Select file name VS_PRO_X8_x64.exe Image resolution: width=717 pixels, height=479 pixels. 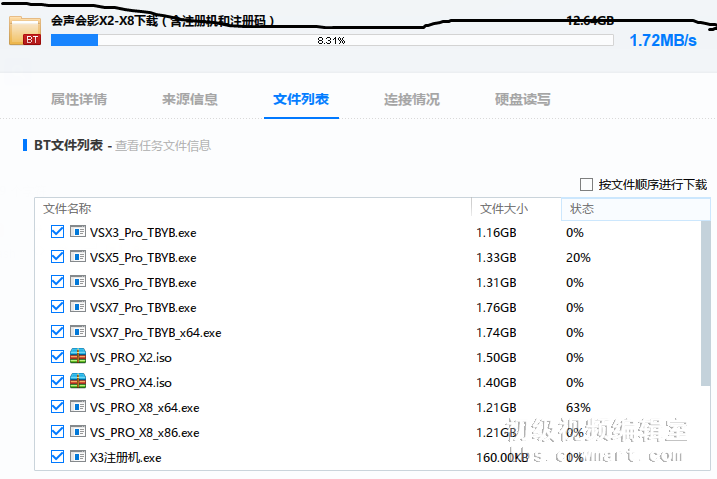144,408
